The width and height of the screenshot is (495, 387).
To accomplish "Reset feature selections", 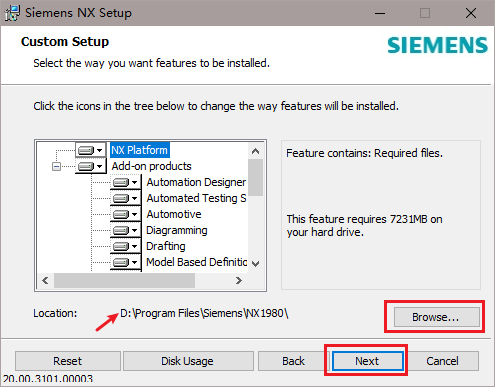I will pyautogui.click(x=68, y=361).
